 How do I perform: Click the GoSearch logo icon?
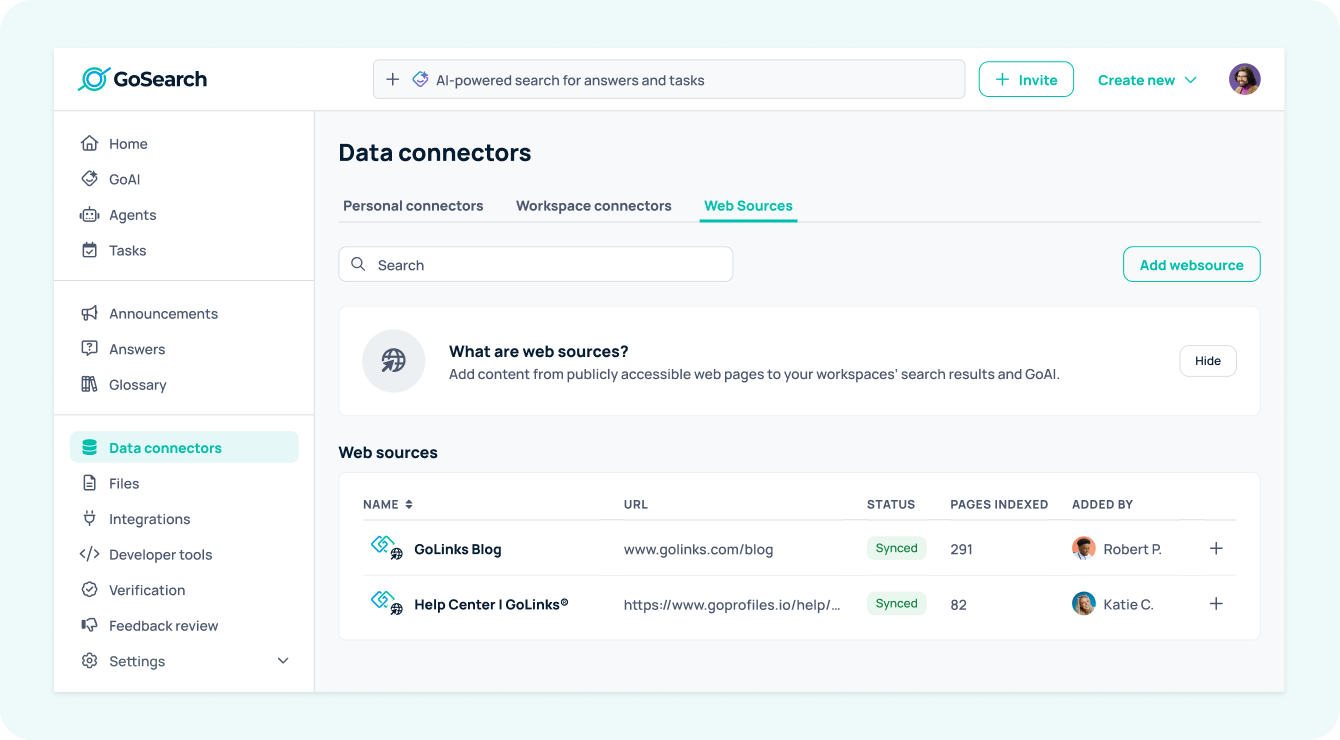(x=94, y=79)
